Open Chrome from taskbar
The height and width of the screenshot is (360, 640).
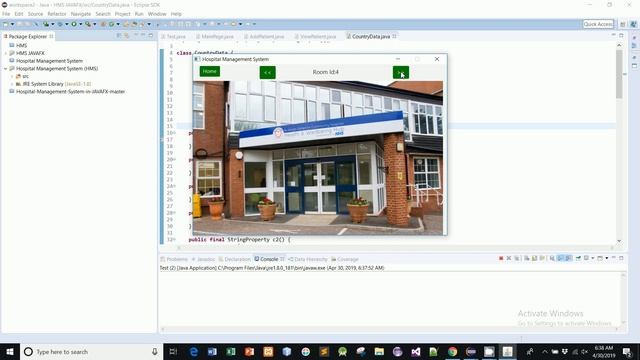click(452, 351)
